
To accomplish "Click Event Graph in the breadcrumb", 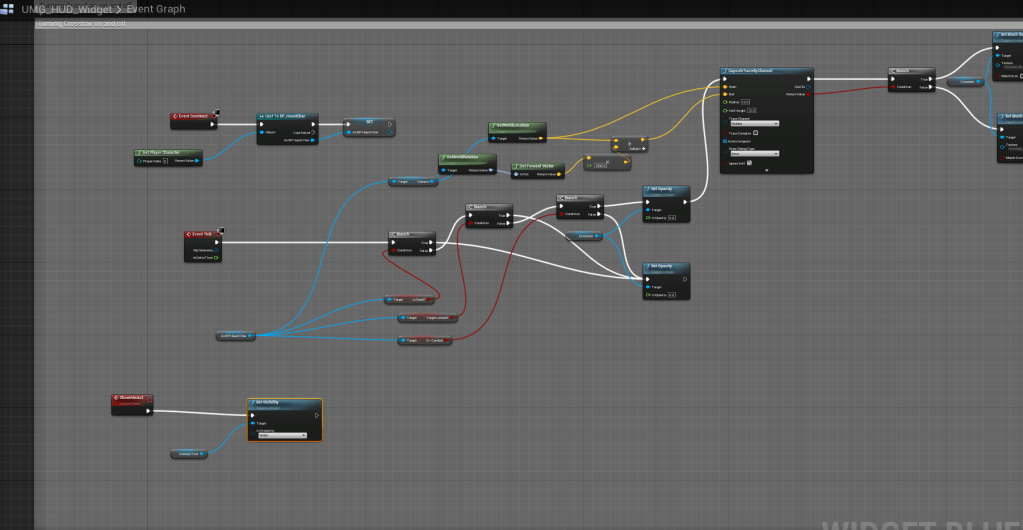I will point(155,9).
